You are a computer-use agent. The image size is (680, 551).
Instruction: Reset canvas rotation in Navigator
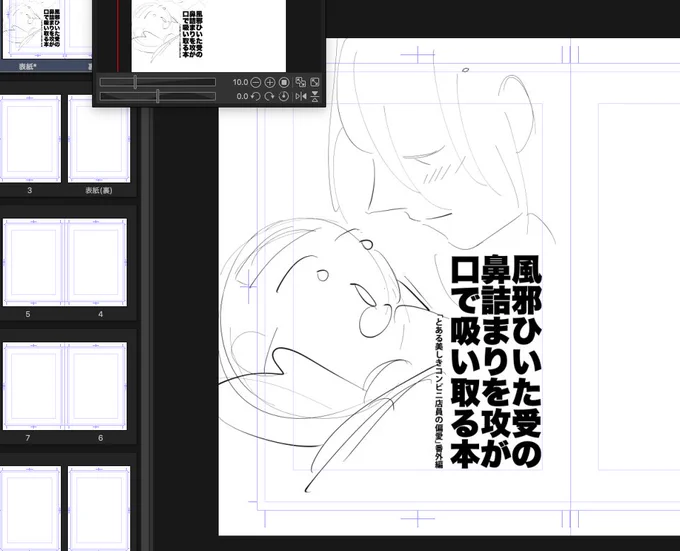[284, 96]
